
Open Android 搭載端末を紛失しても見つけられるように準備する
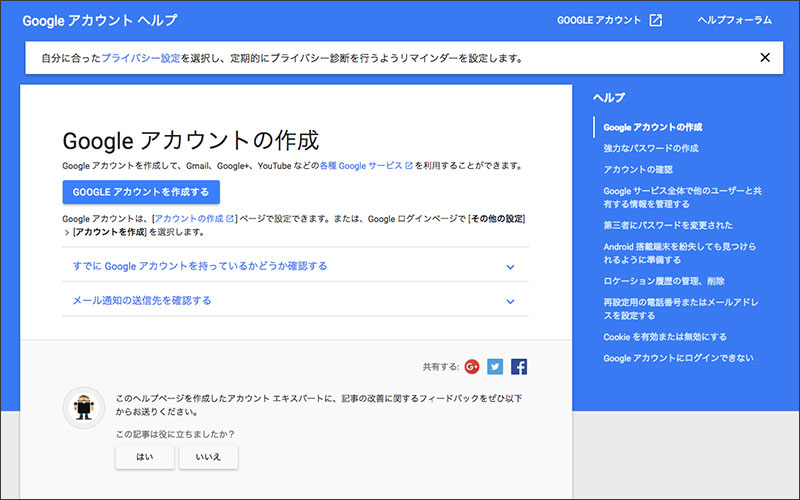[x=680, y=253]
